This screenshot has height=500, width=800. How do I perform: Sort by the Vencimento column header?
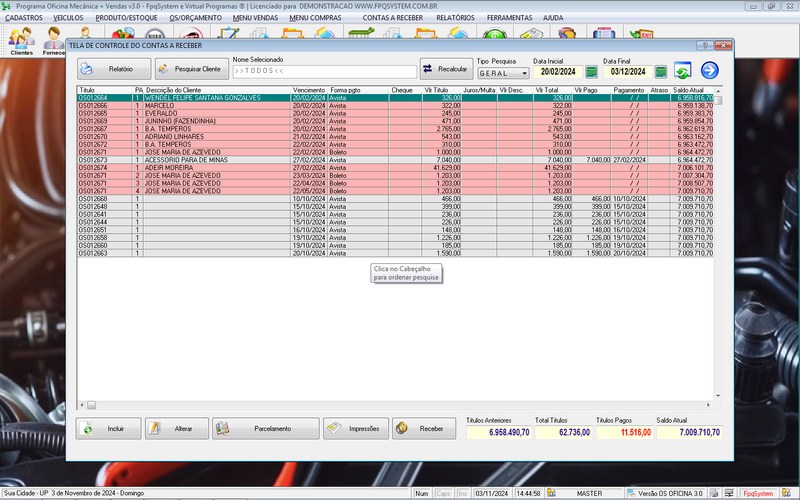click(309, 90)
